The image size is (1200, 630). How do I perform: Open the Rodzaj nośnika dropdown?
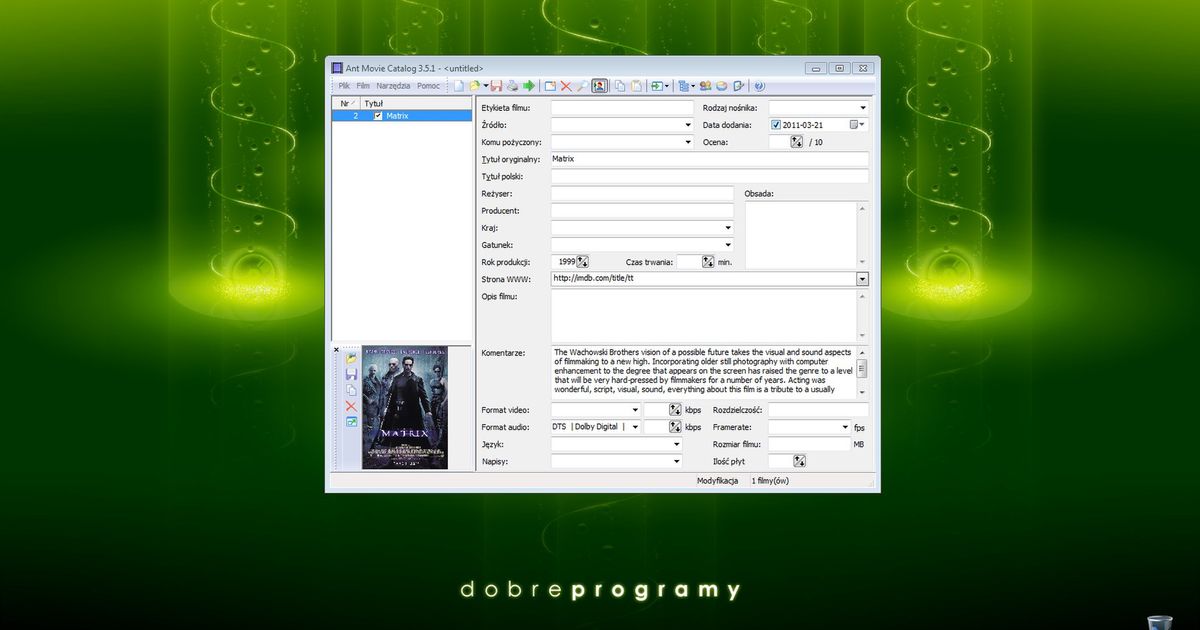tap(864, 107)
